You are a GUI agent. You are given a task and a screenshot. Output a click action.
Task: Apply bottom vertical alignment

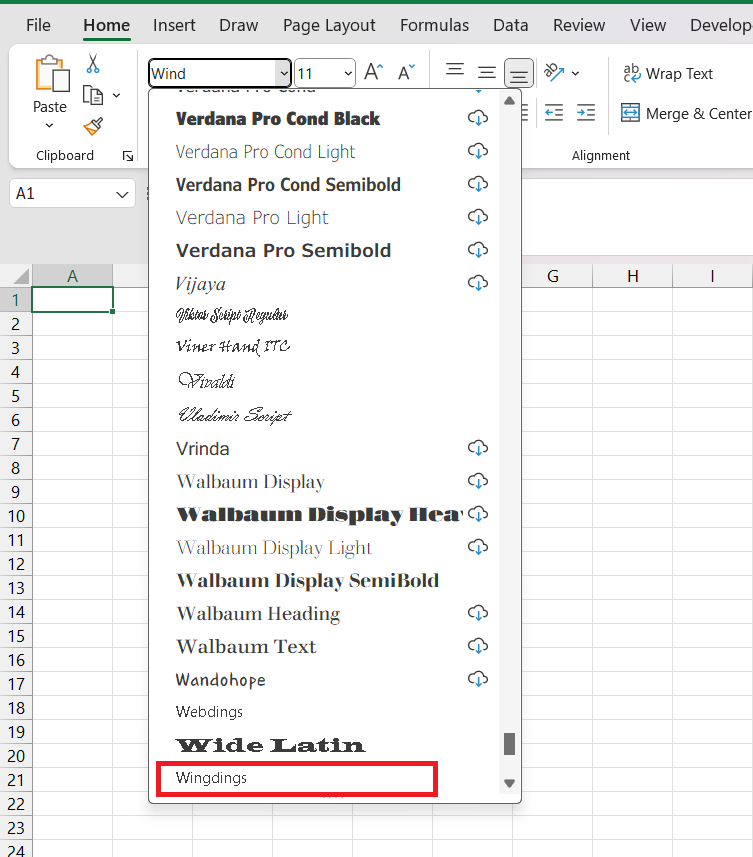(519, 73)
